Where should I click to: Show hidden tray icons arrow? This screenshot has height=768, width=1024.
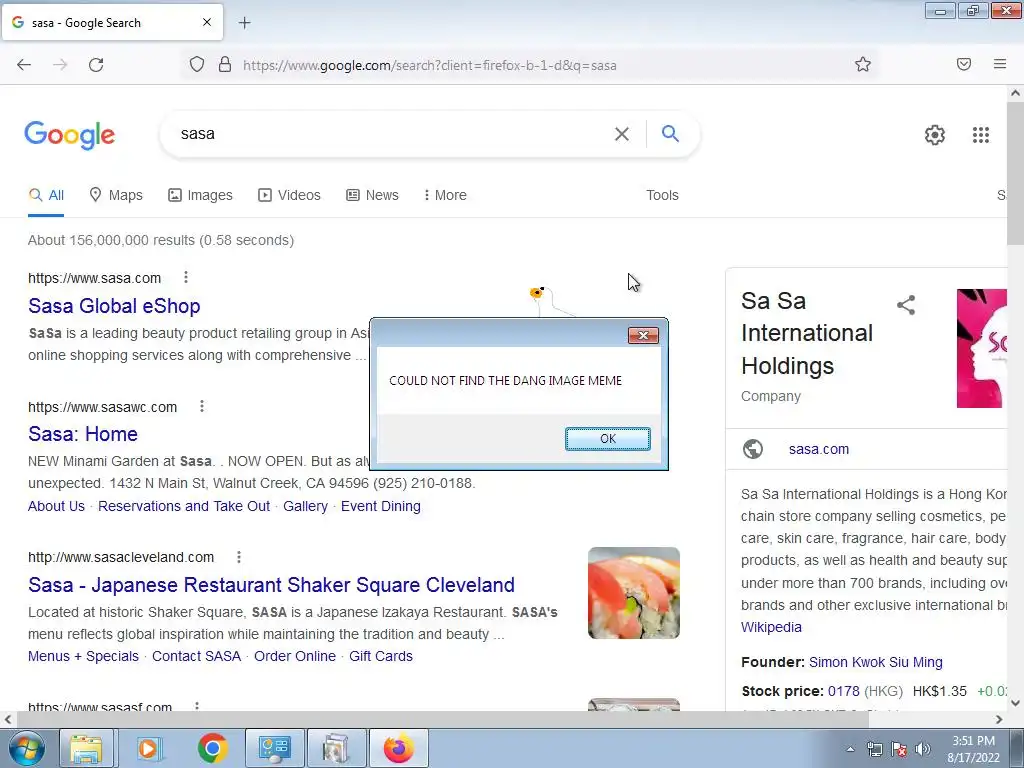pyautogui.click(x=850, y=749)
